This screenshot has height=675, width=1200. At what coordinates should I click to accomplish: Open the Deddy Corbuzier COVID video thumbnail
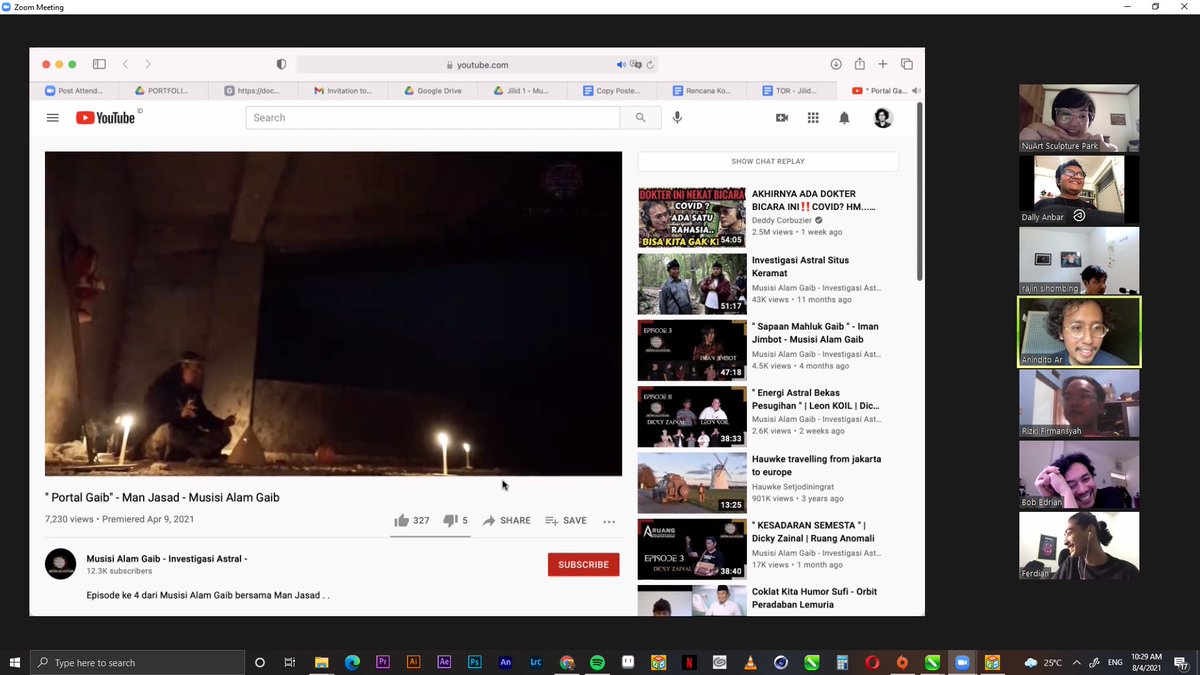point(692,217)
